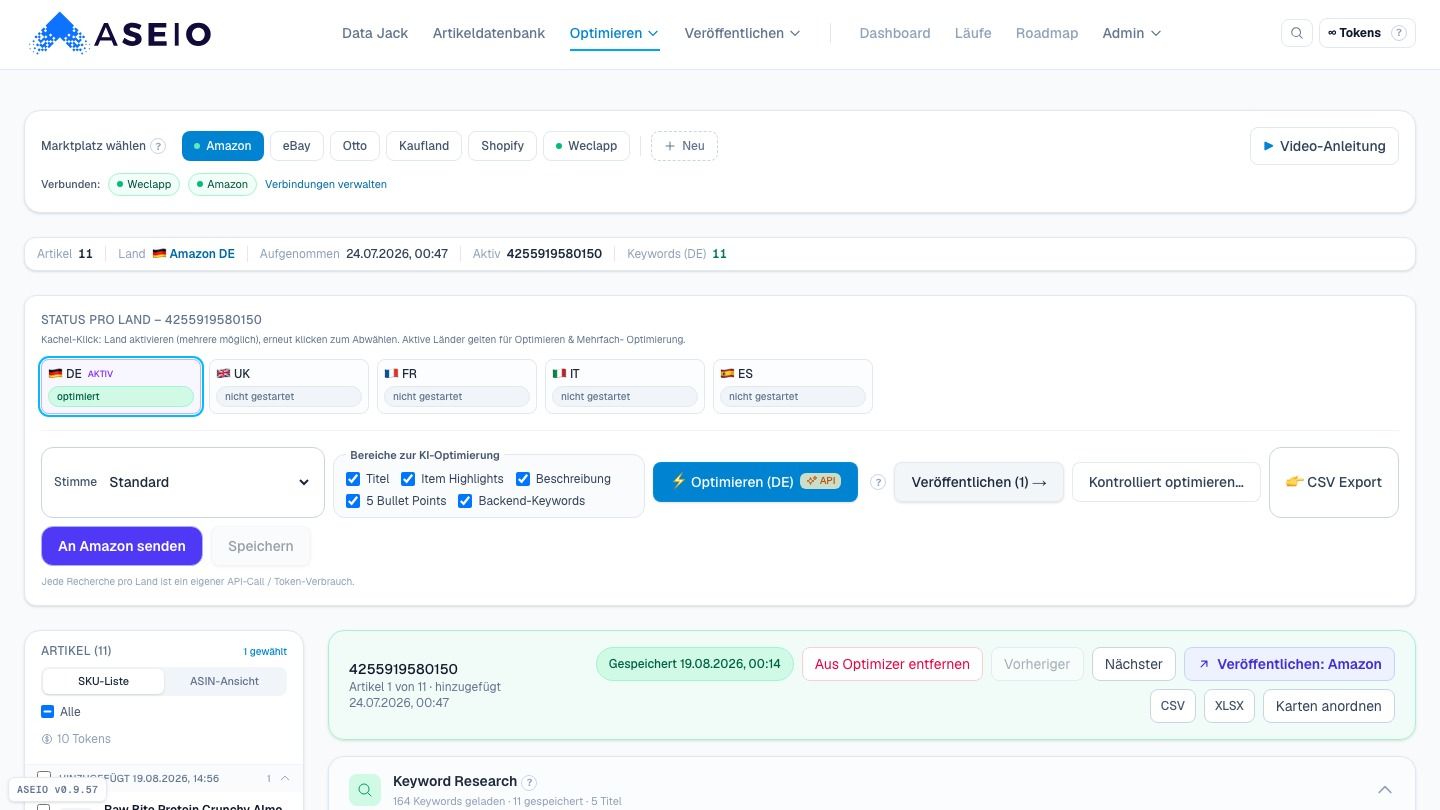This screenshot has width=1440, height=810.
Task: Click the 10 Tokens coin icon
Action: click(47, 739)
